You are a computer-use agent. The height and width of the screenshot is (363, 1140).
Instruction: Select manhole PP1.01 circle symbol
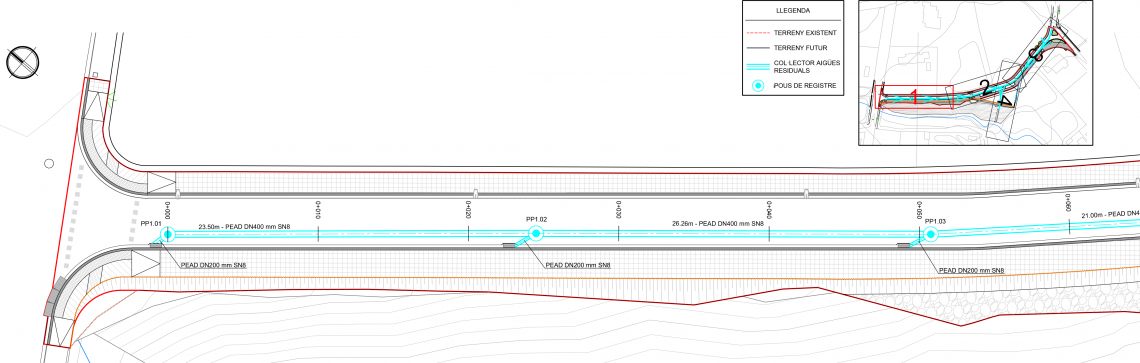tap(167, 234)
